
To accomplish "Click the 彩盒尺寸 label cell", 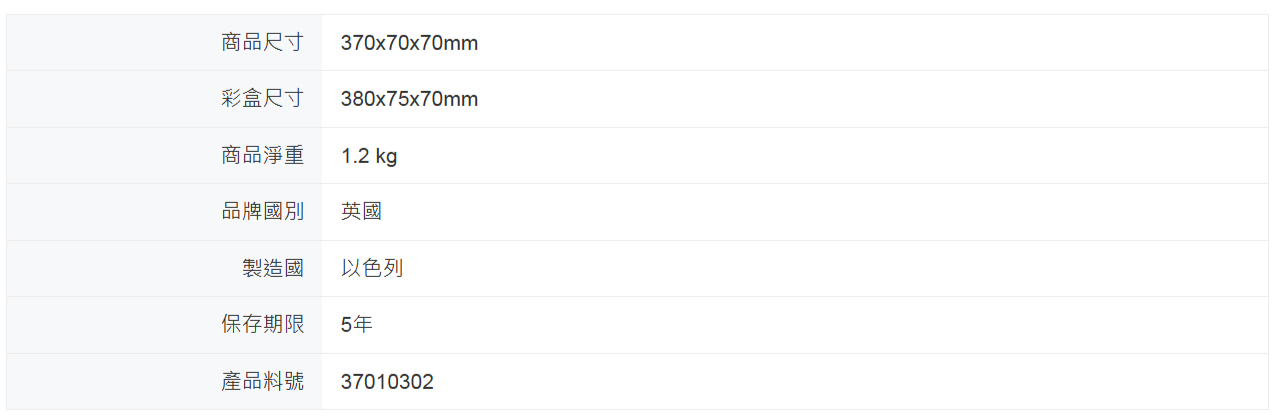I will [x=262, y=99].
